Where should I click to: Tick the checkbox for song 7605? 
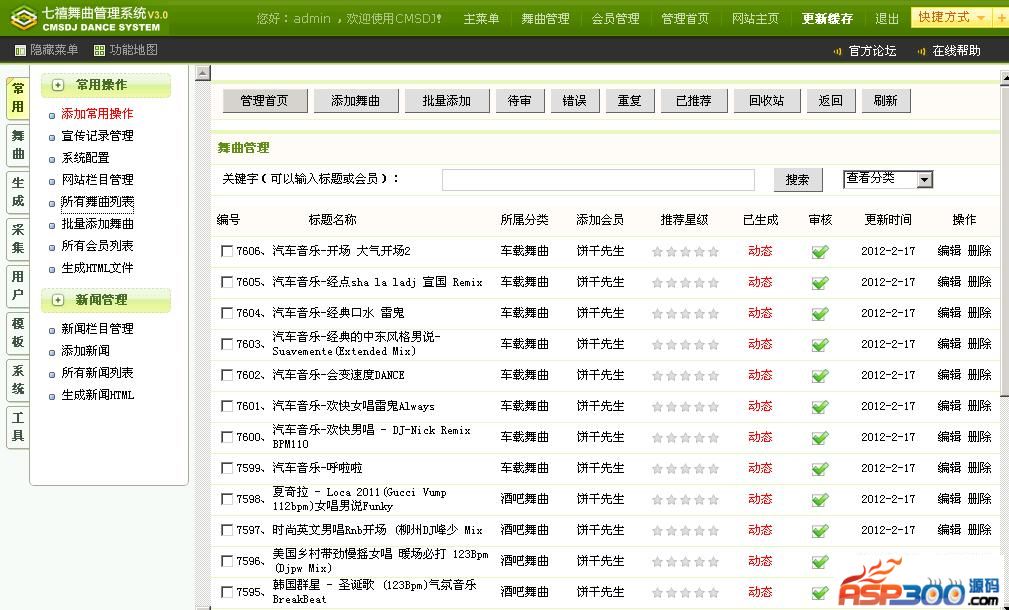pos(227,282)
